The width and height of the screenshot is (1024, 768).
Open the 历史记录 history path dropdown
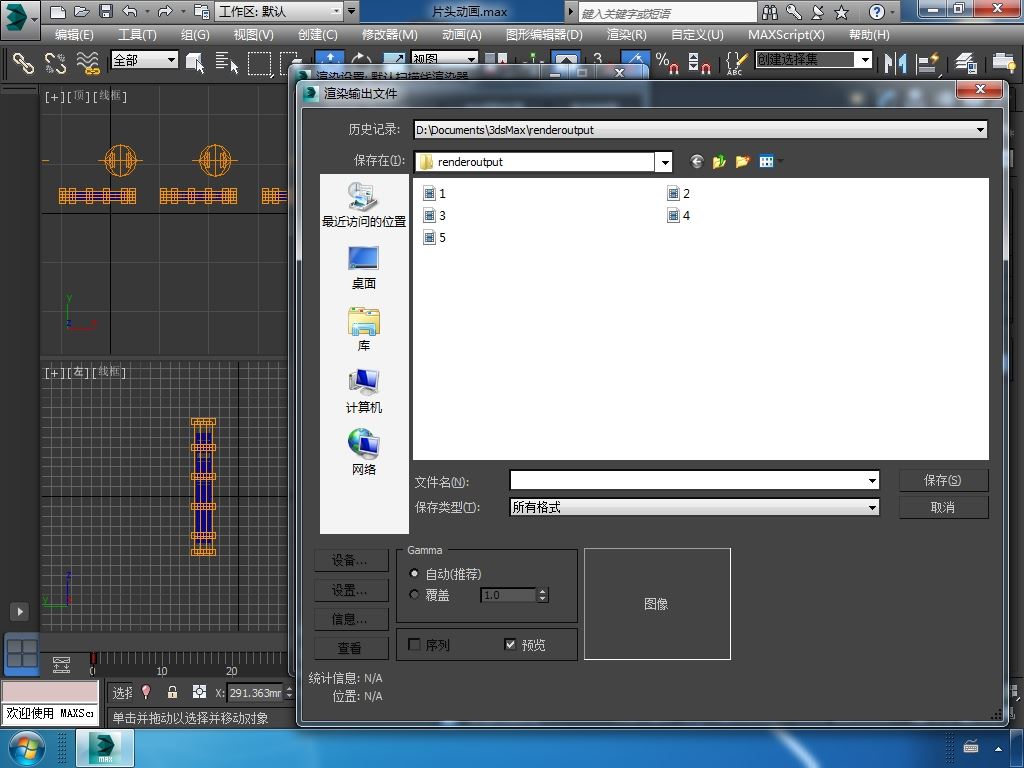coord(980,129)
